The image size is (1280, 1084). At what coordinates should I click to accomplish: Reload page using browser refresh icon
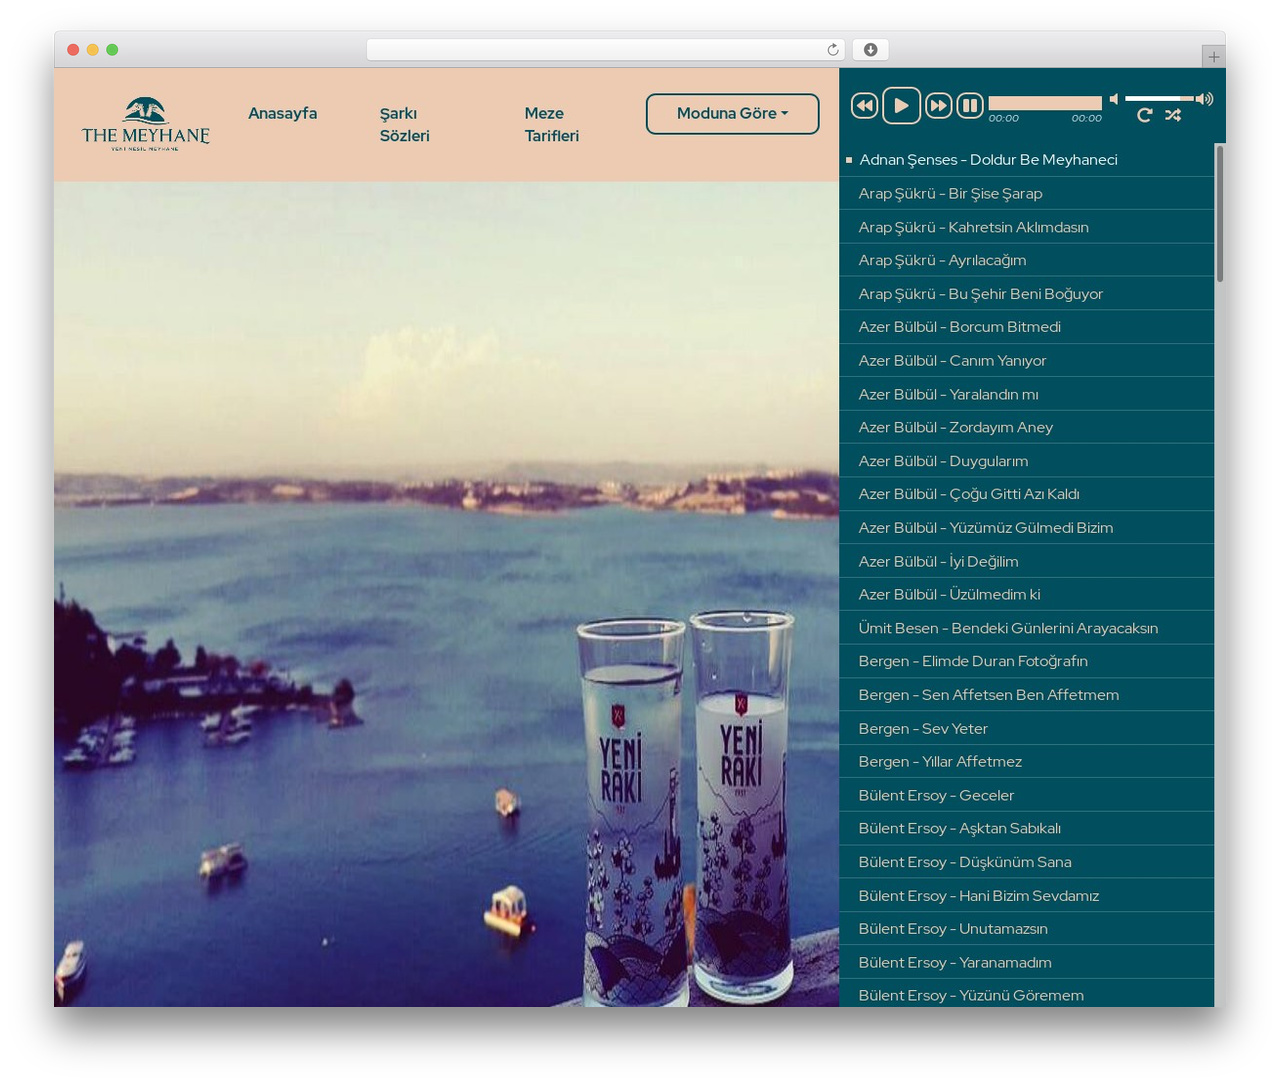[833, 50]
